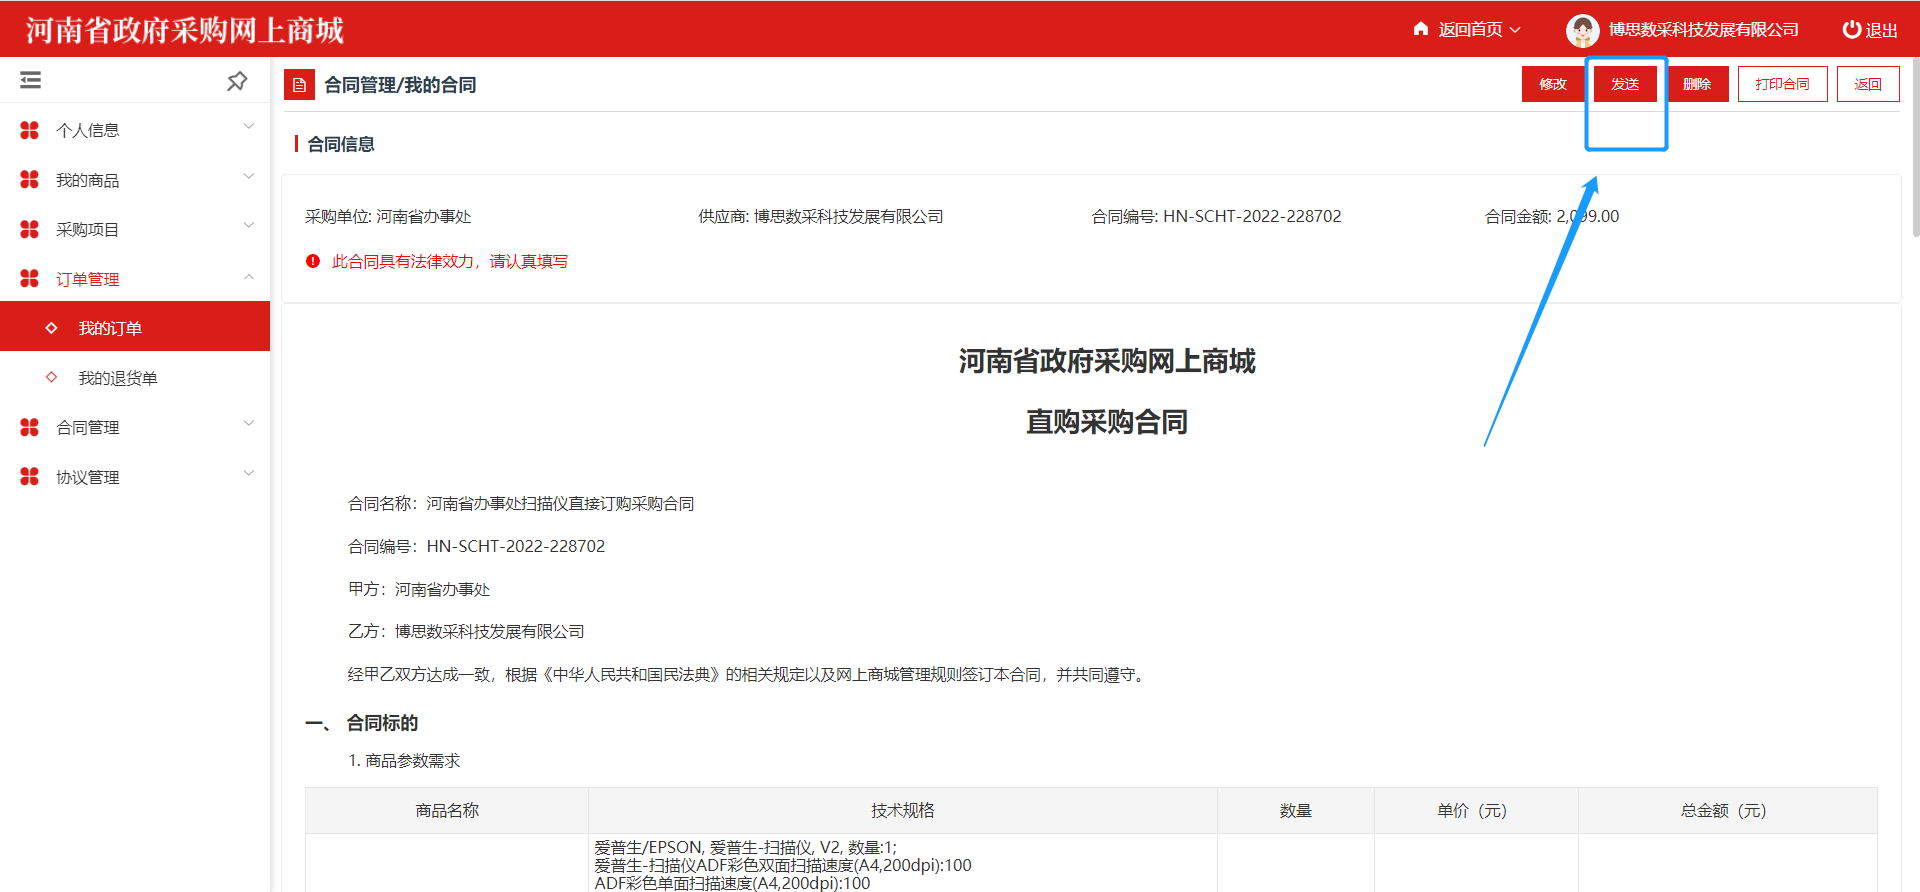This screenshot has width=1920, height=892.
Task: Expand the 采购项目 chevron
Action: point(249,226)
